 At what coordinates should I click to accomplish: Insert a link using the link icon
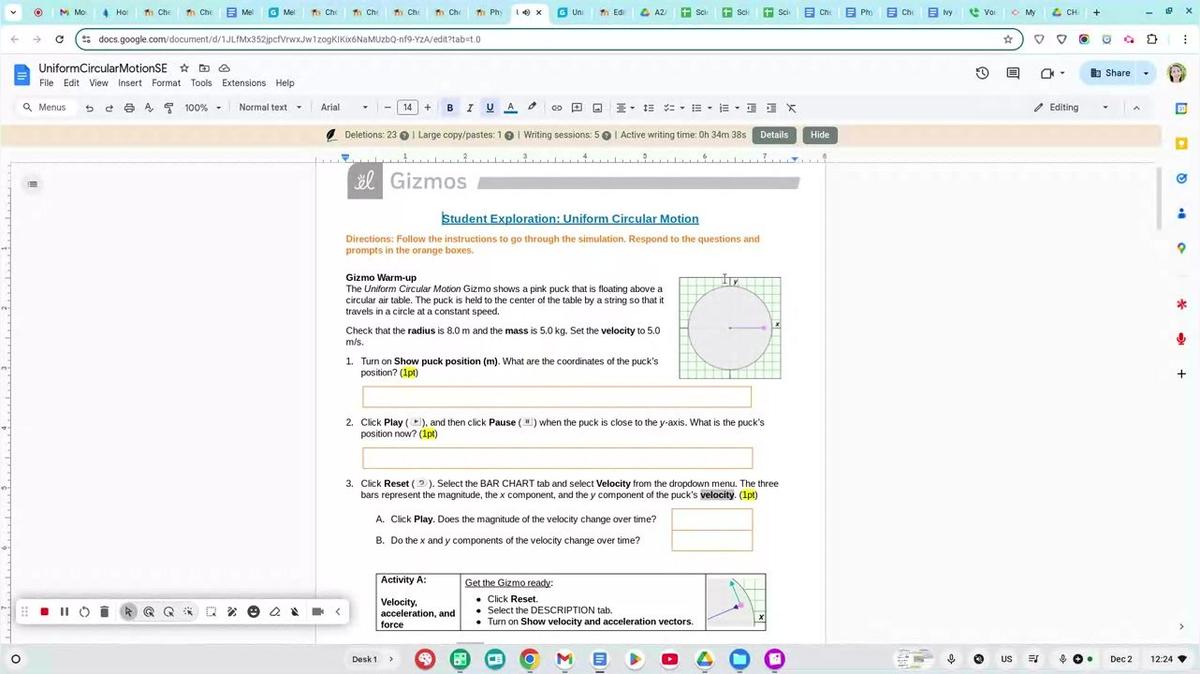click(557, 108)
